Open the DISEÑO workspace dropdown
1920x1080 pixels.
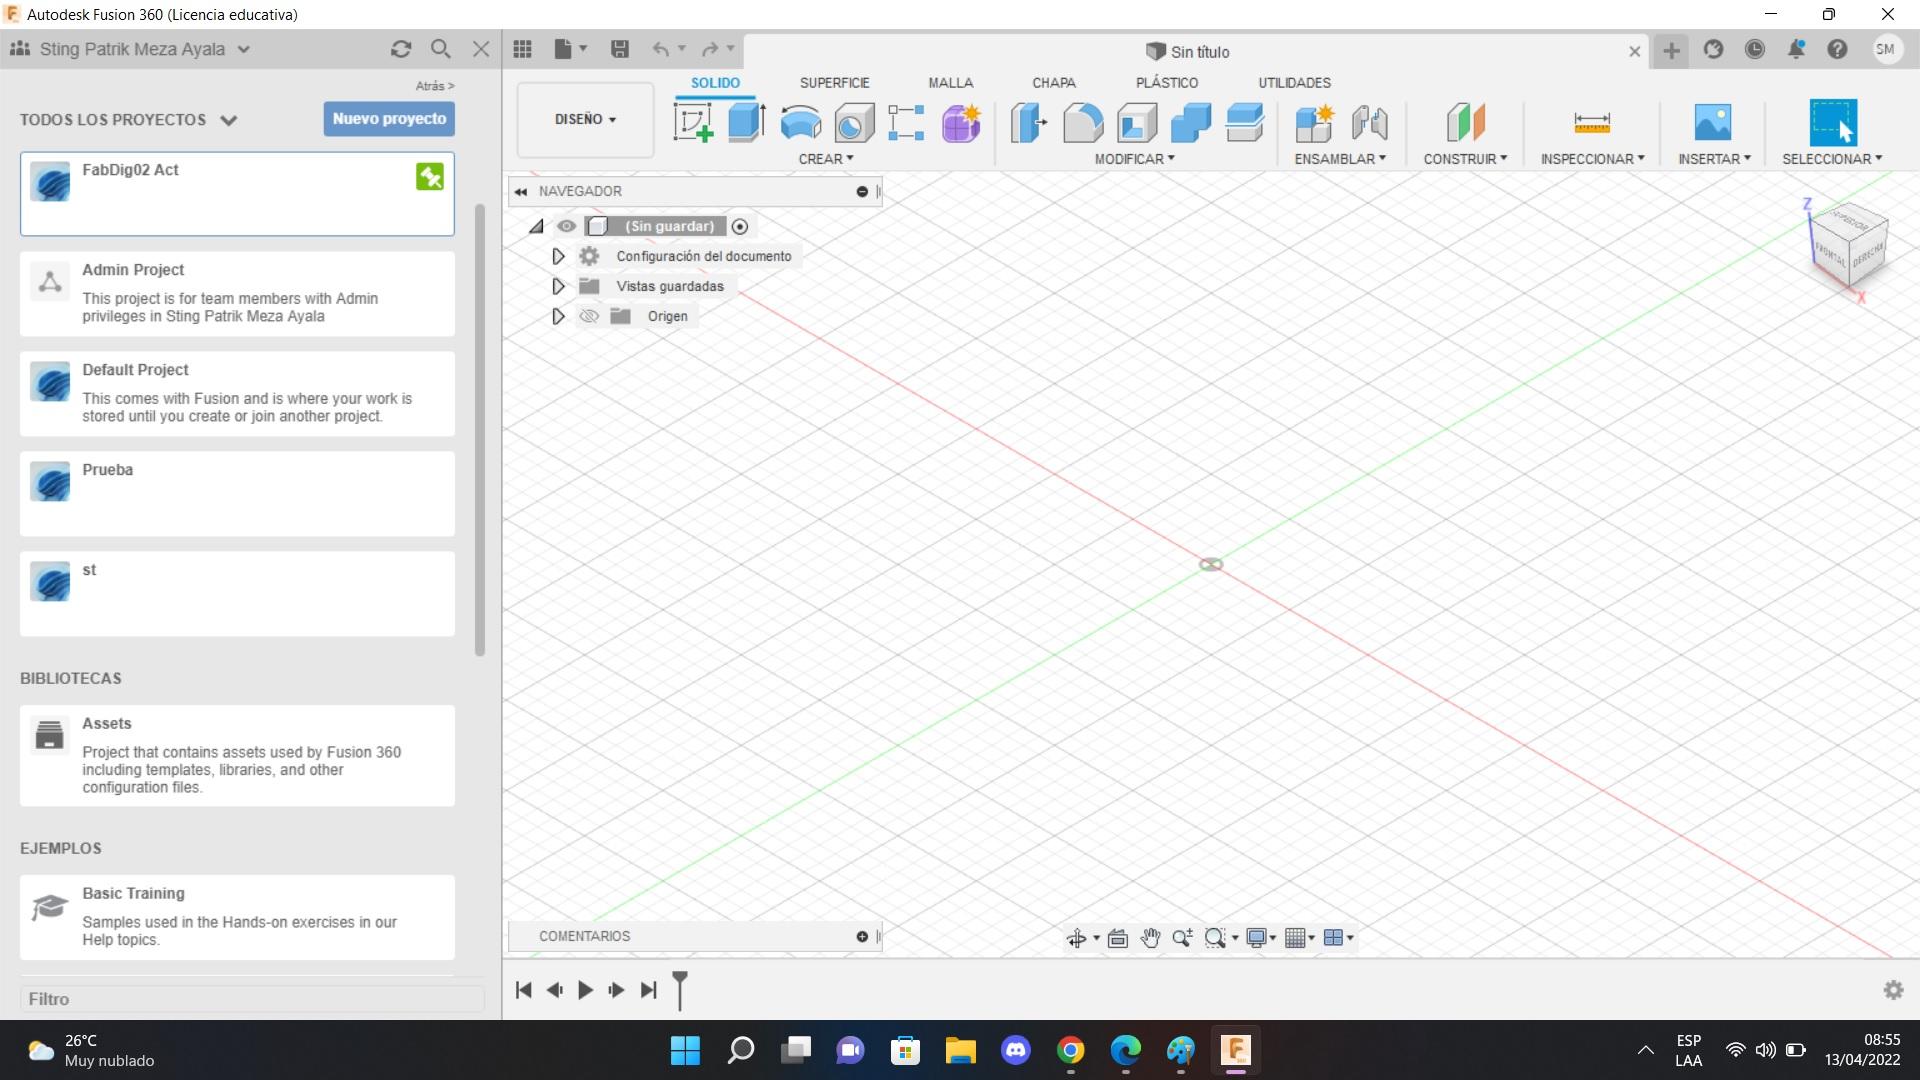tap(585, 119)
